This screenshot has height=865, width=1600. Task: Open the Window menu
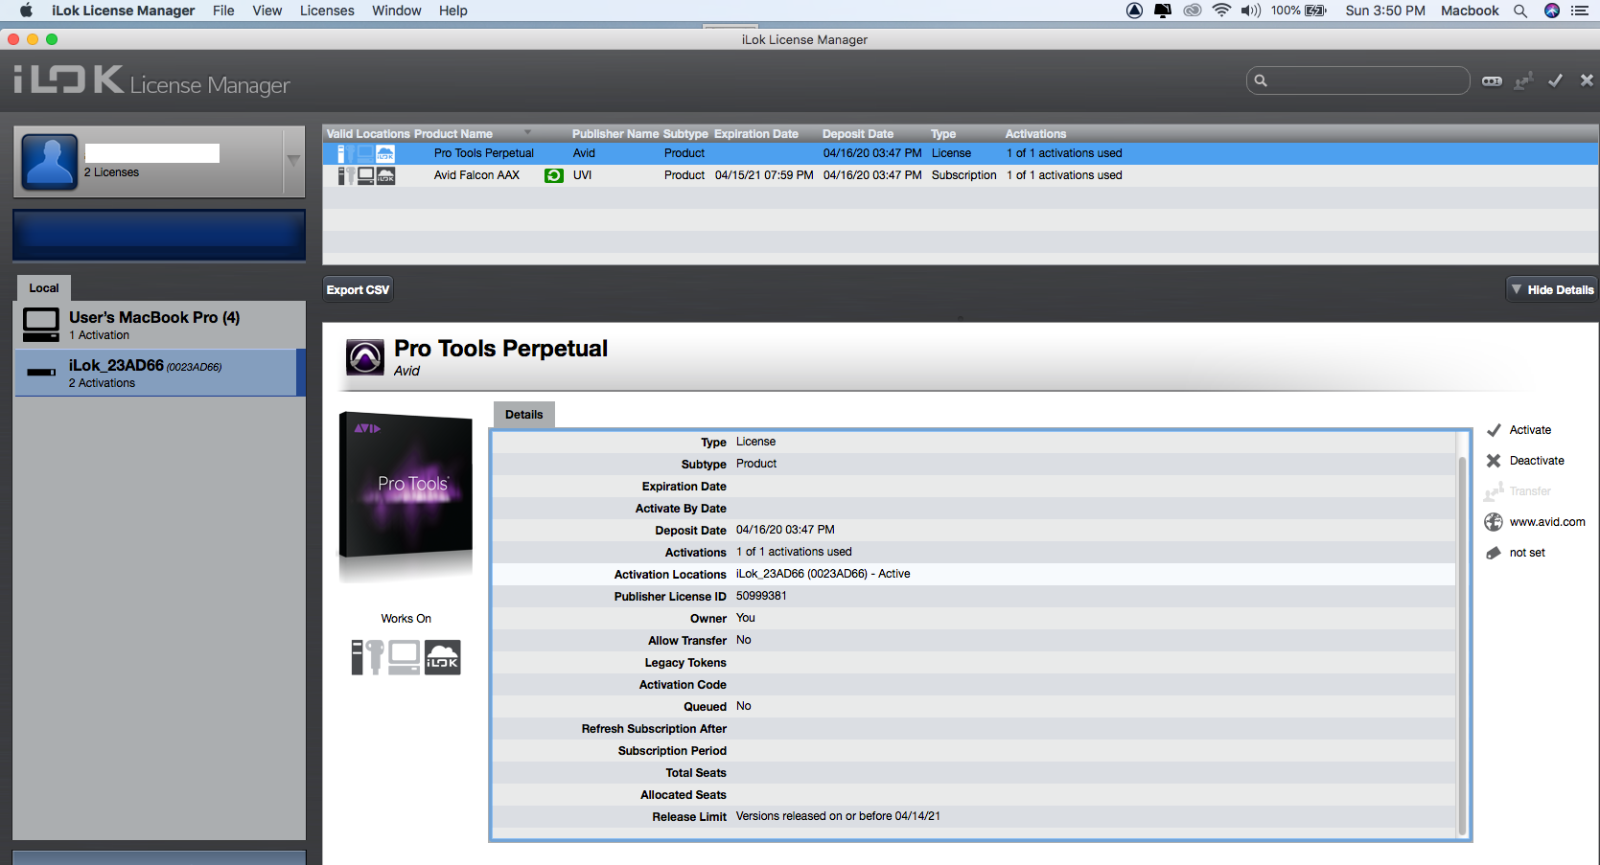397,11
